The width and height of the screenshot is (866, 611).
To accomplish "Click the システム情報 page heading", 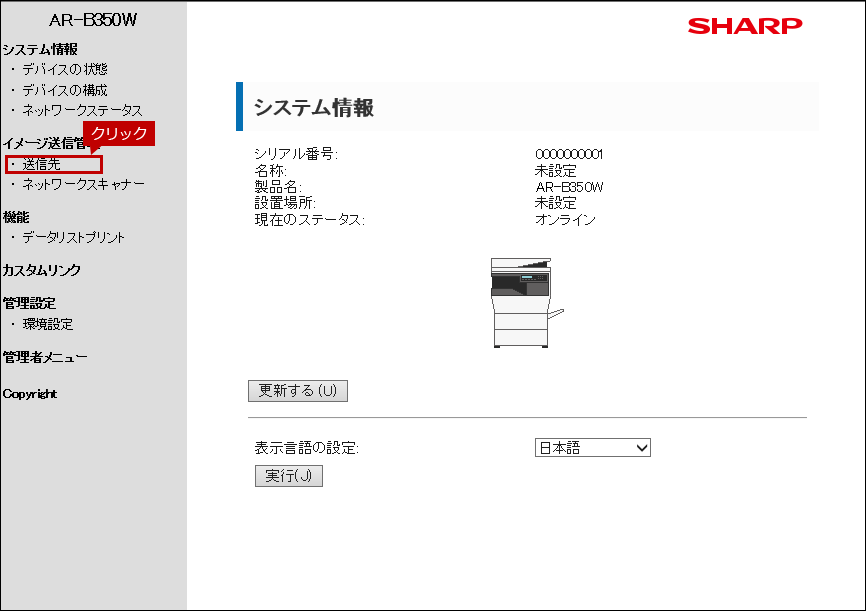I will point(314,107).
